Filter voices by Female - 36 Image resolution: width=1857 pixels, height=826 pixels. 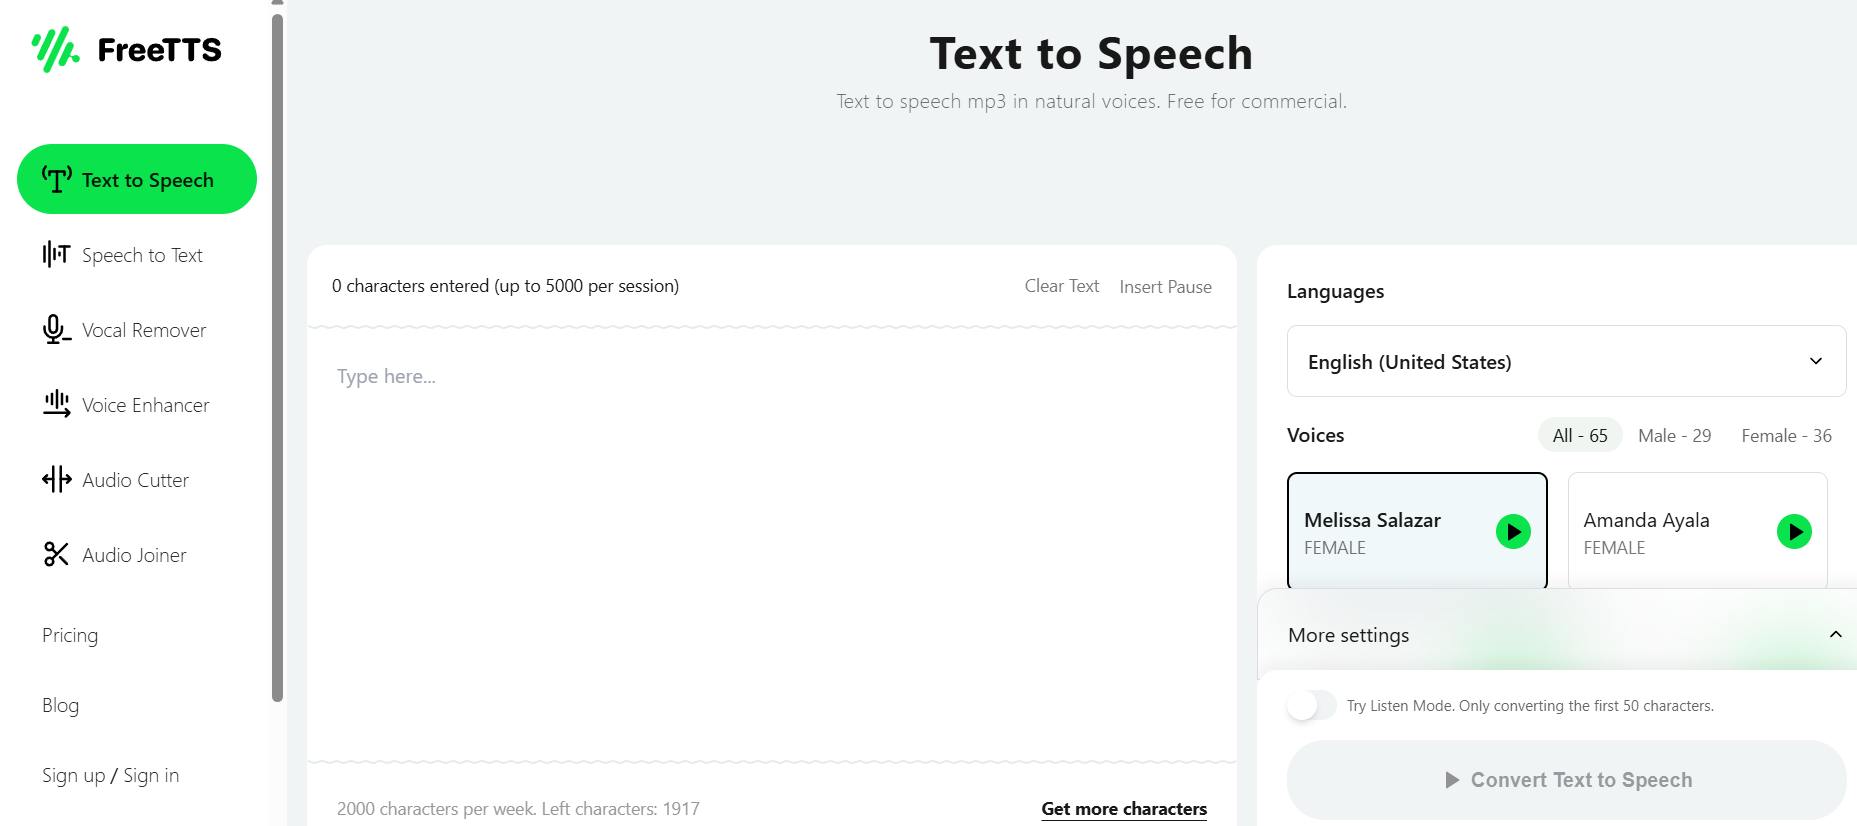coord(1787,435)
